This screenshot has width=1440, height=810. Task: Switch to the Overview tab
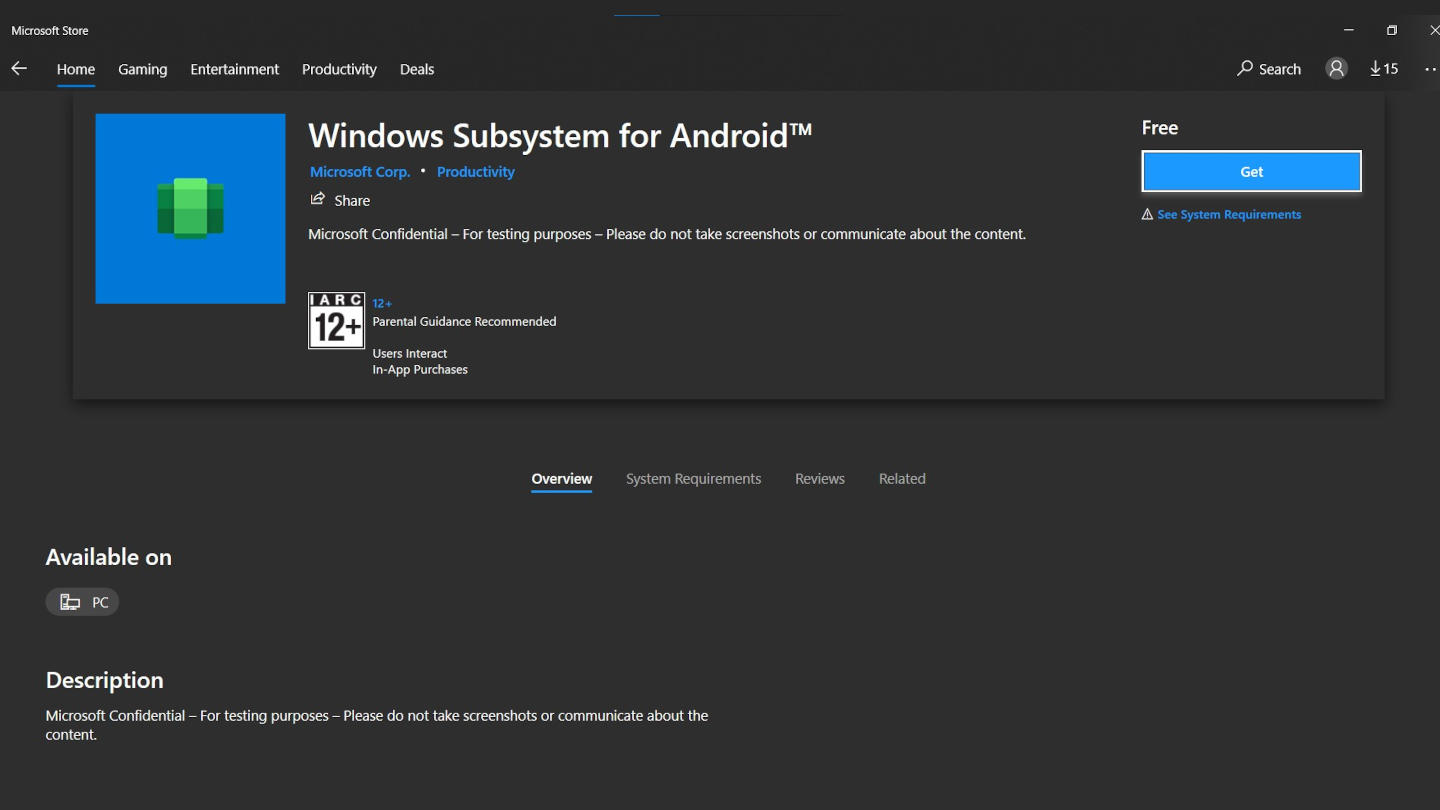(x=561, y=478)
